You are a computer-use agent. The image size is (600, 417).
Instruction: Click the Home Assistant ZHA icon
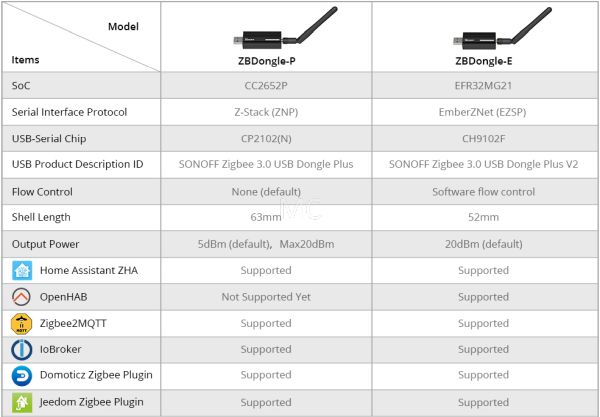(x=22, y=270)
